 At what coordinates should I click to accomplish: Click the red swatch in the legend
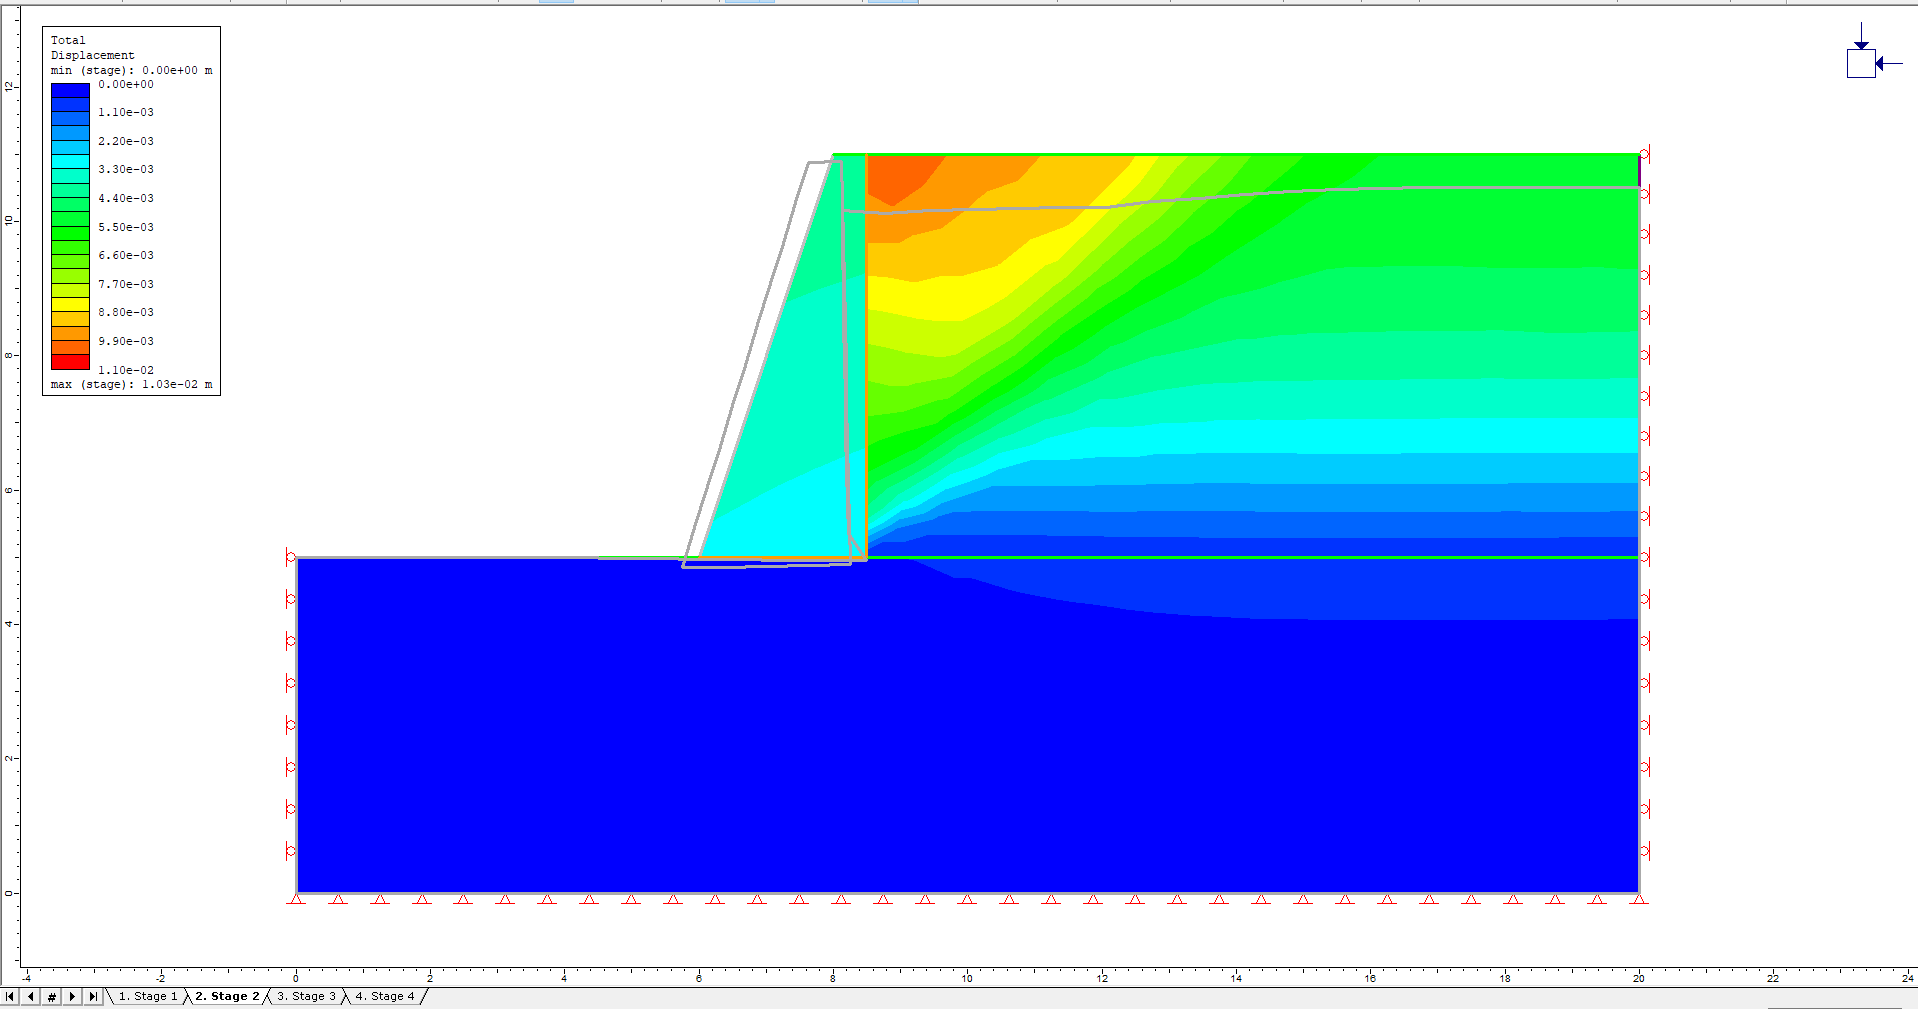click(x=70, y=362)
